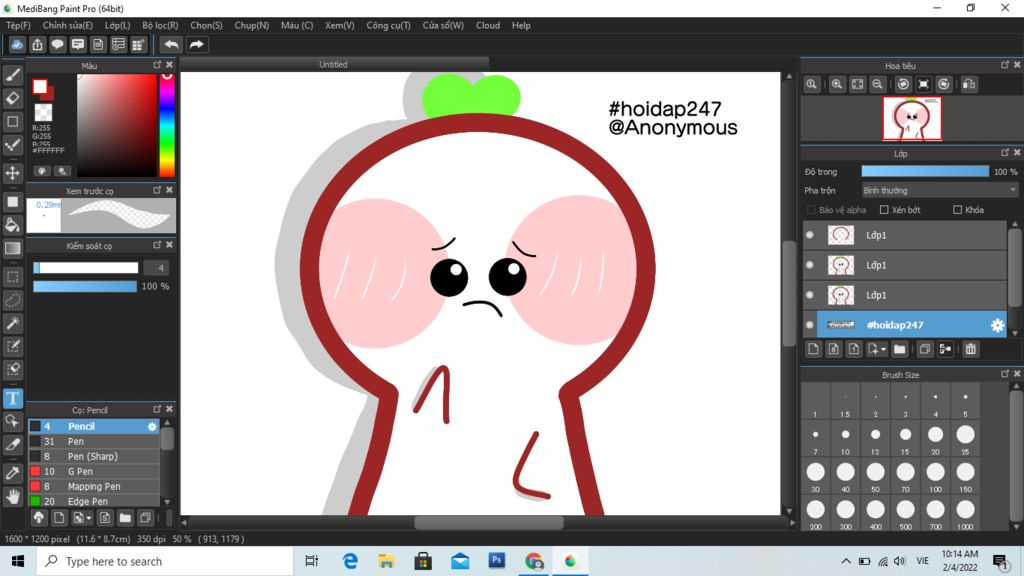
Task: Flip the canvas view in navigator
Action: coord(969,84)
